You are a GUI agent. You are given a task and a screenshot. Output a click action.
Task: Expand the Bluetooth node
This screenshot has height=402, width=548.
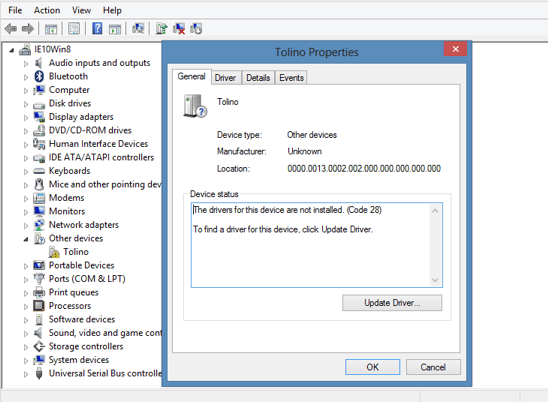point(26,77)
